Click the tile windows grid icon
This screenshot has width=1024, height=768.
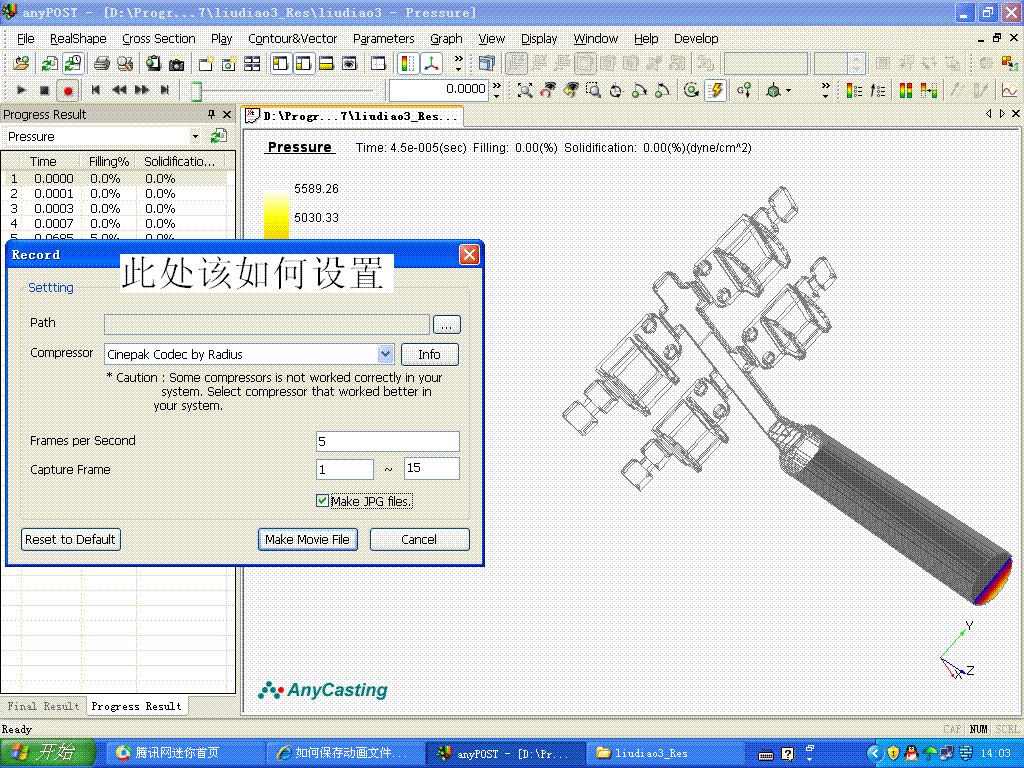[252, 63]
